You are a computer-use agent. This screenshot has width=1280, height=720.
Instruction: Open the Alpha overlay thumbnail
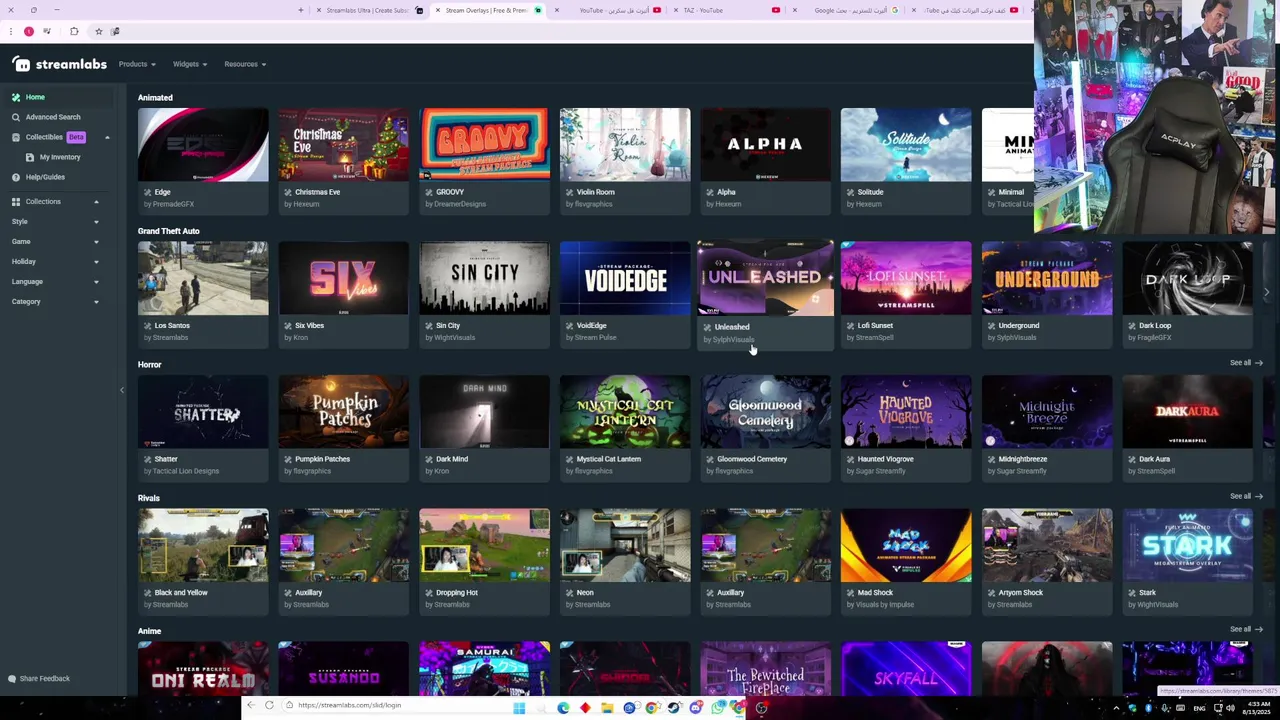(x=766, y=145)
